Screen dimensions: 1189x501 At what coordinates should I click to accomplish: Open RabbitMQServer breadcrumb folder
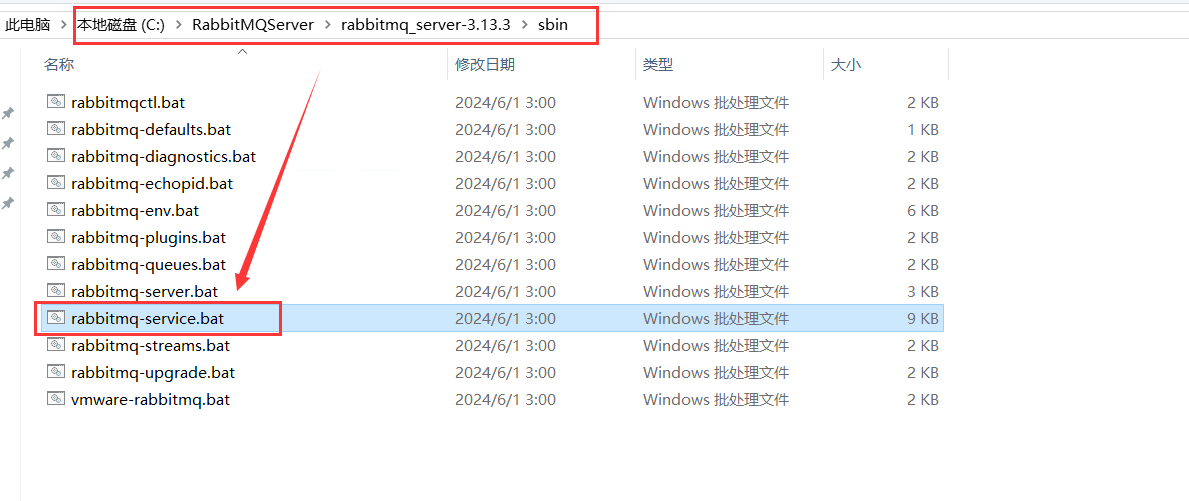(x=253, y=25)
